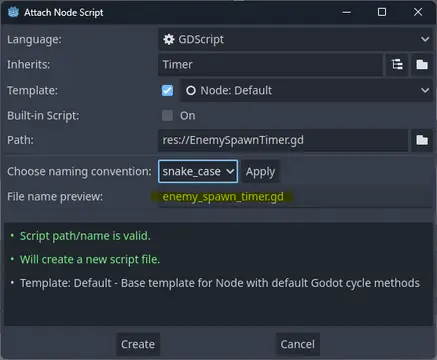This screenshot has height=360, width=437.
Task: Maximize the Attach Node Script dialog
Action: point(382,12)
